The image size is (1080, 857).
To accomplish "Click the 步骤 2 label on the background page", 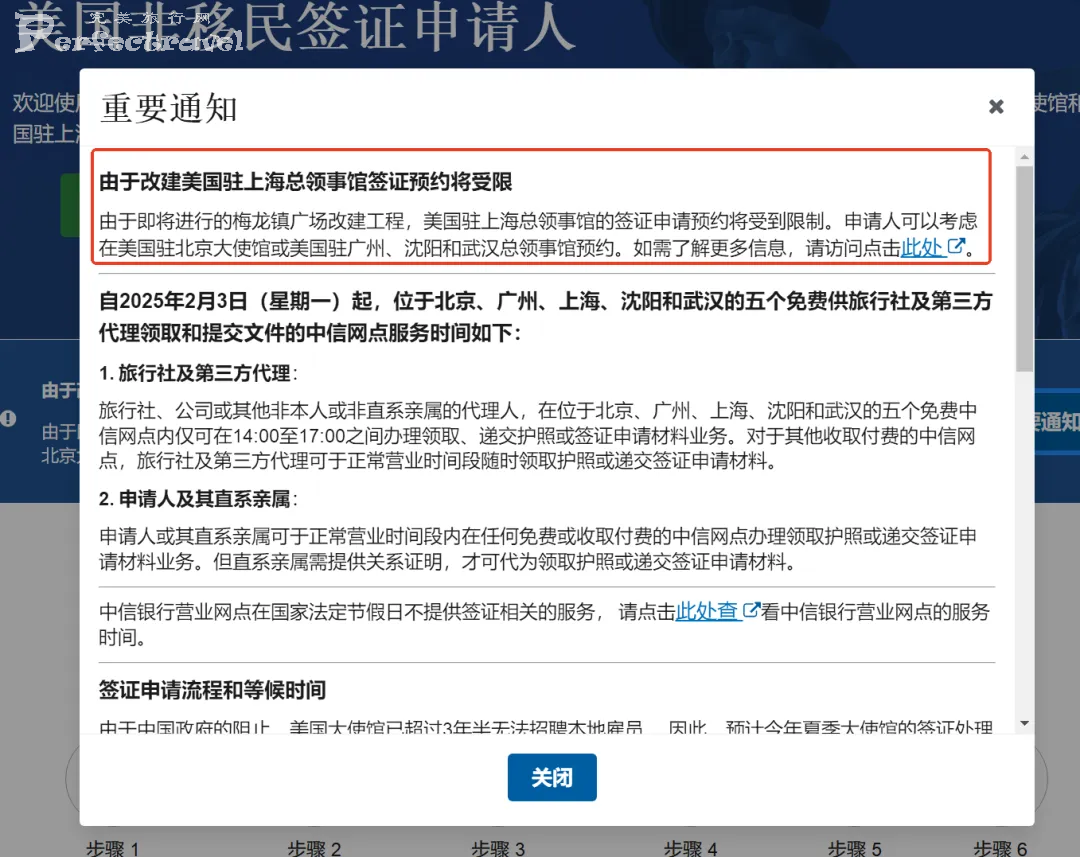I will (x=314, y=848).
